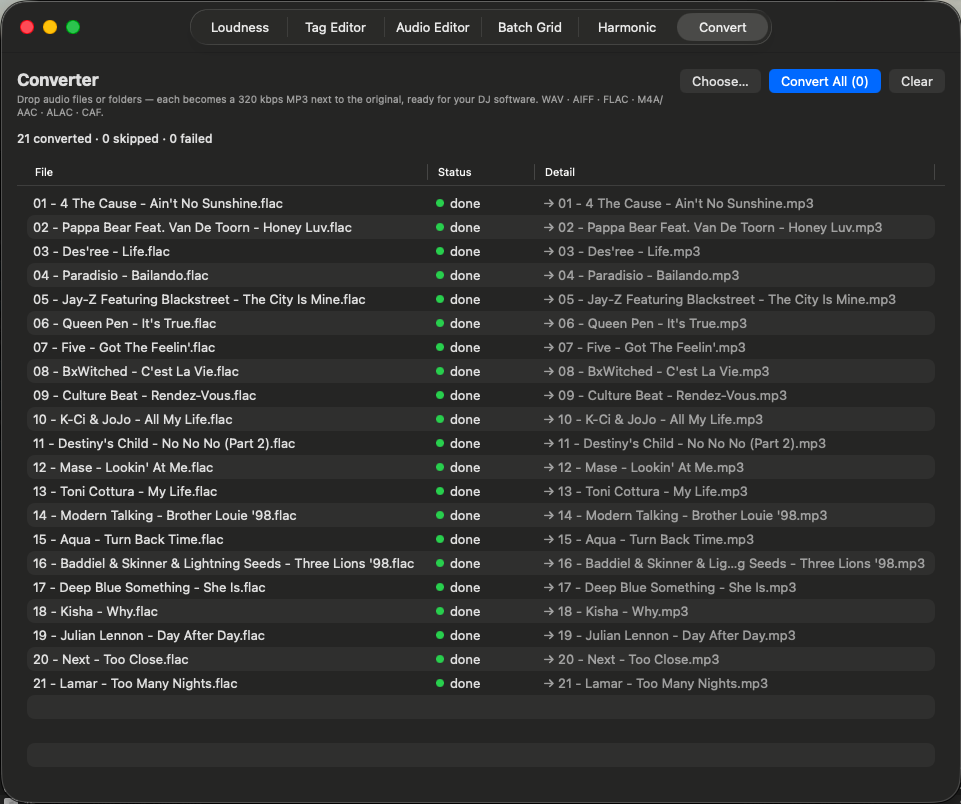
Task: Click done status of Brother Louie '98.flac row
Action: [458, 515]
